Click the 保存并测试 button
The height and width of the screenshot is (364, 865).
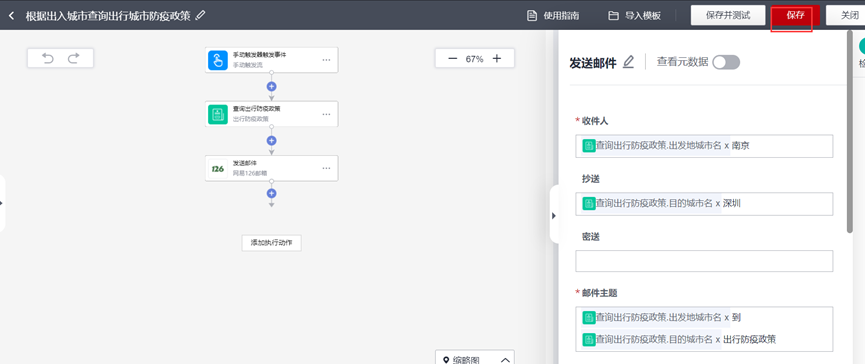click(728, 15)
